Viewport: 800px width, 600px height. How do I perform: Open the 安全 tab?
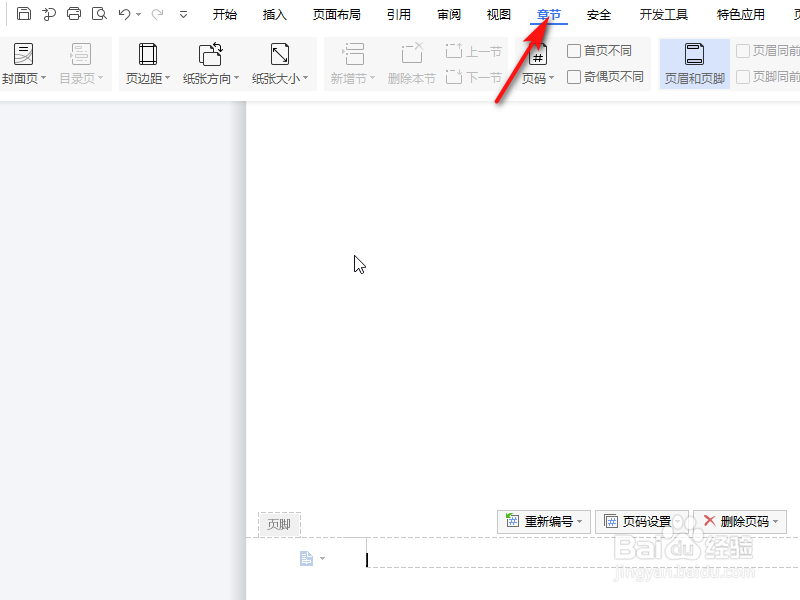(599, 15)
